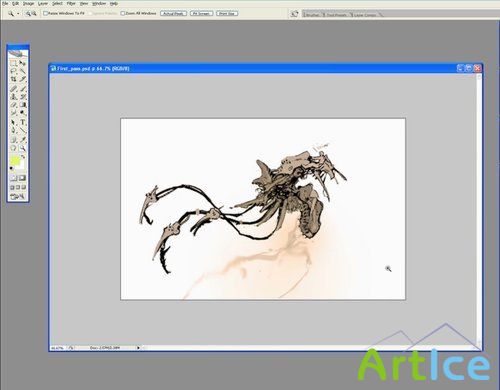Open the Brushes palette tab

312,15
